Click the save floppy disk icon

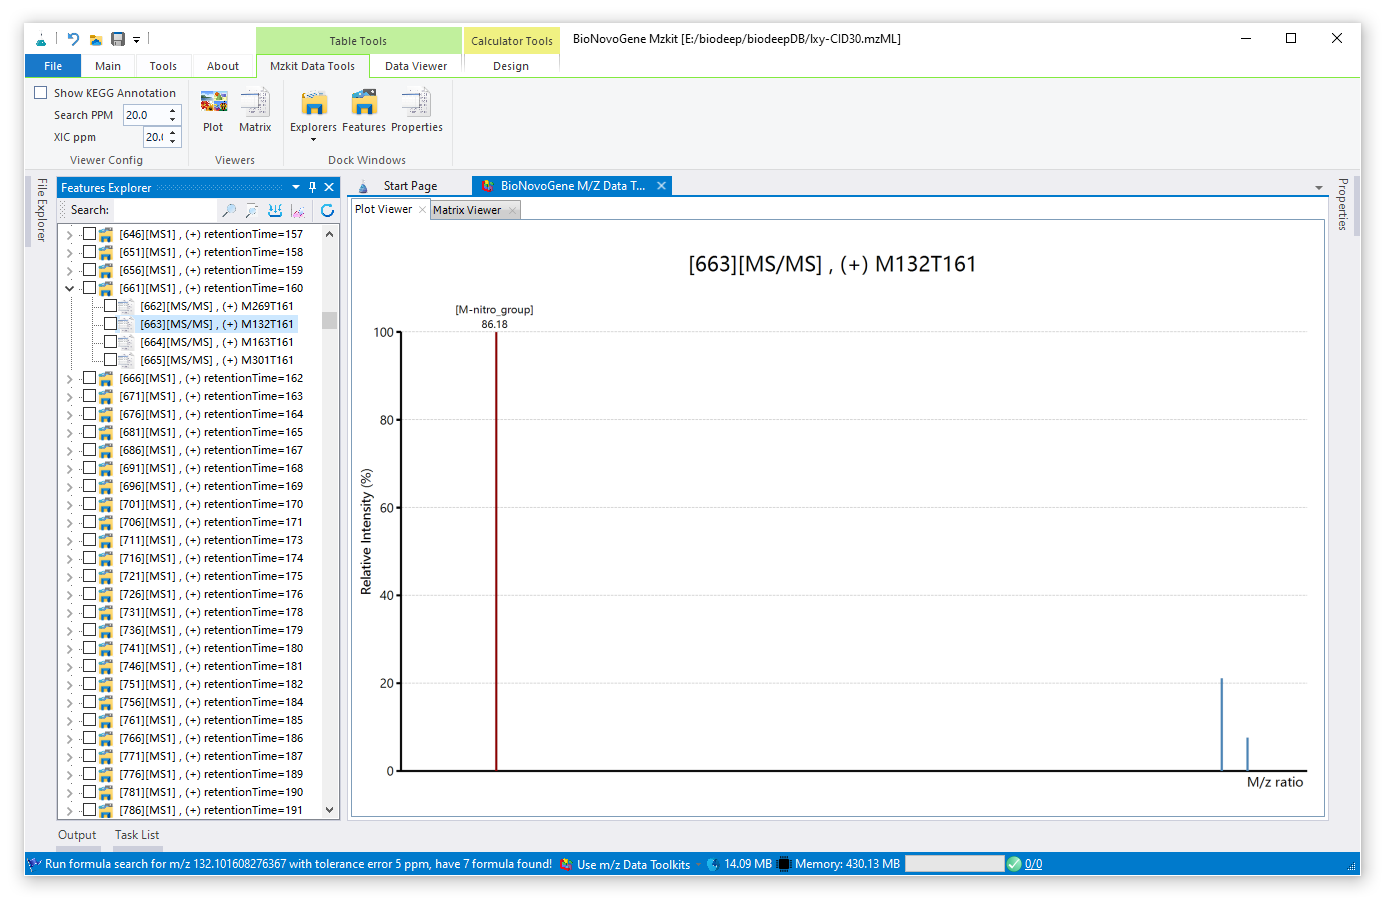(118, 39)
